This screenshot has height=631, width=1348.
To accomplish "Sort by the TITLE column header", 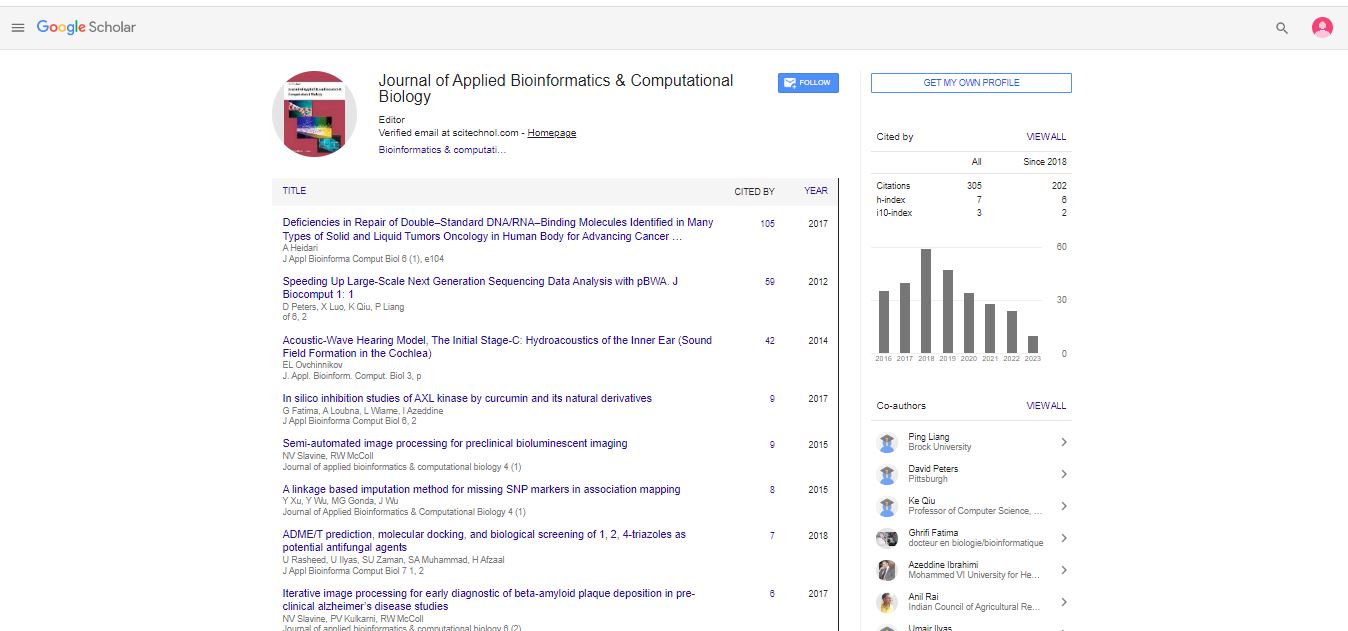I will pos(294,191).
